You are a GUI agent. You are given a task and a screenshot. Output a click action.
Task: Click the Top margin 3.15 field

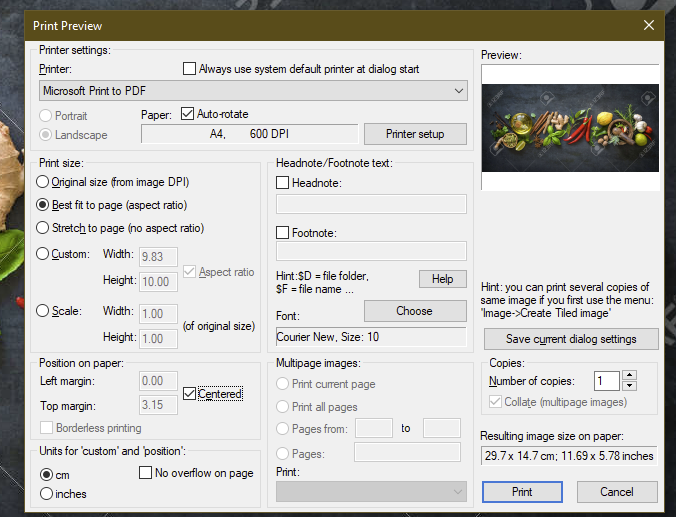click(158, 405)
